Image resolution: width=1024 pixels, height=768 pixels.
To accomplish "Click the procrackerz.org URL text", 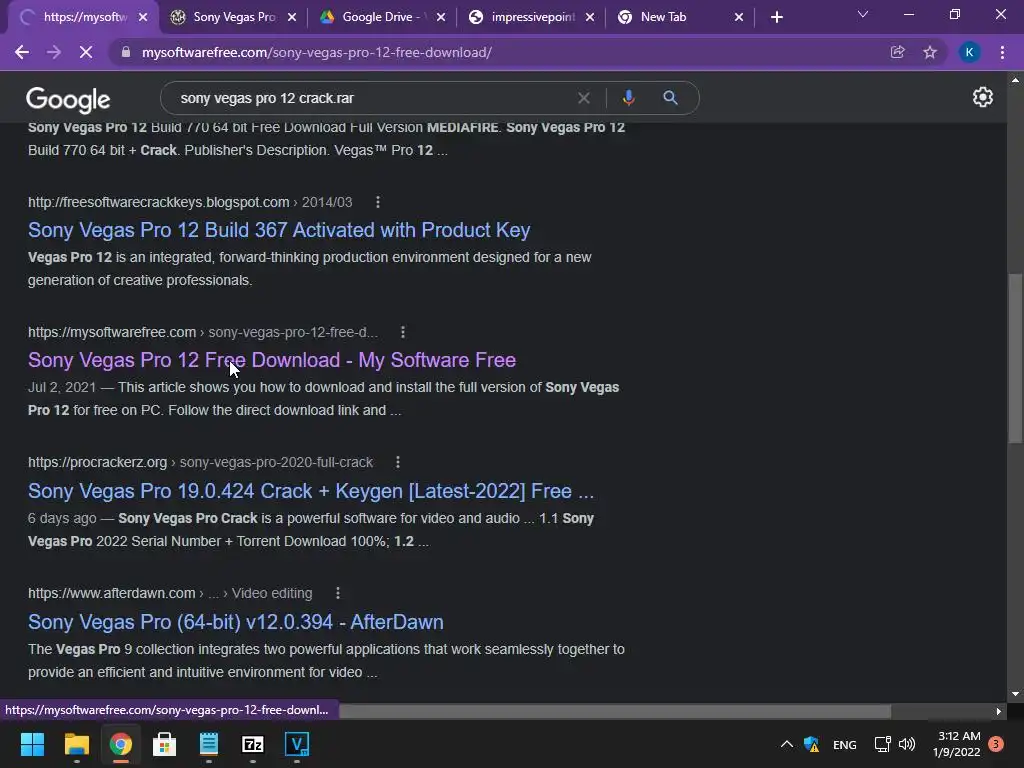I will tap(97, 462).
